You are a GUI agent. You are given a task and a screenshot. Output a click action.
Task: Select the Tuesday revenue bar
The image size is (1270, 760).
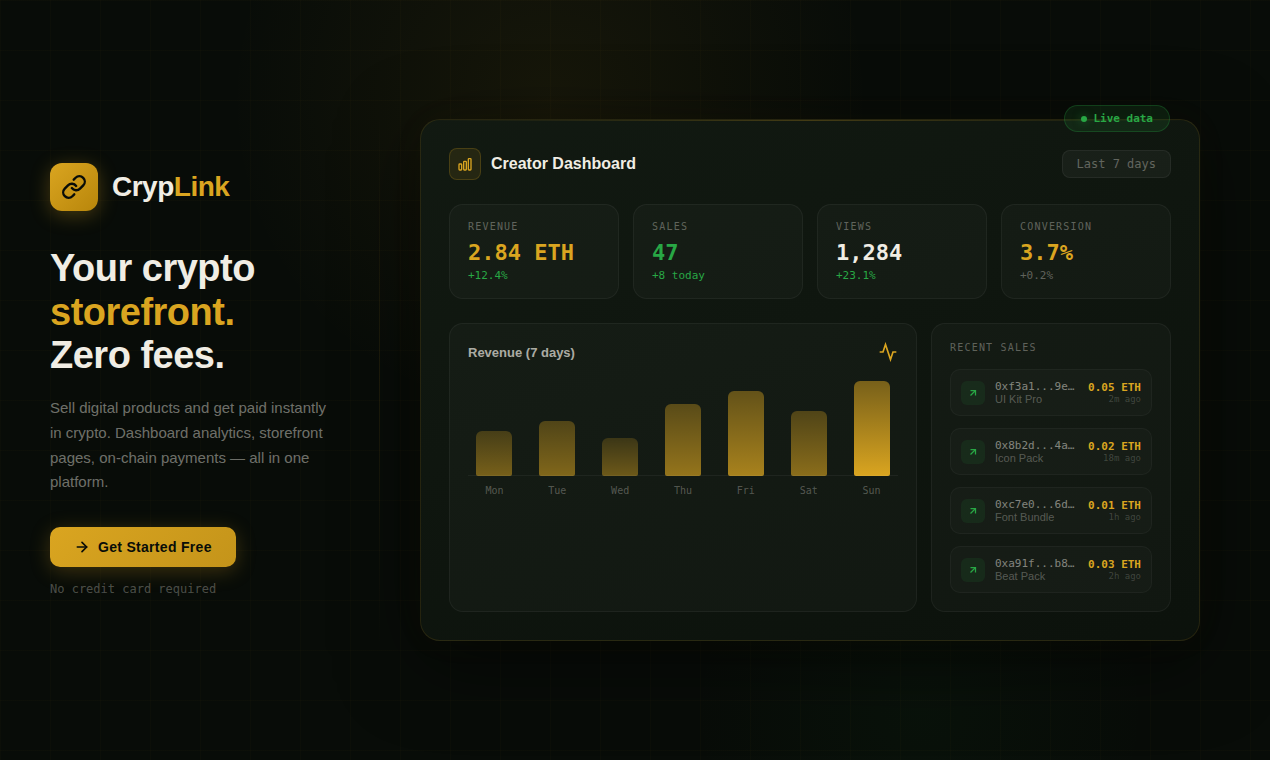[x=557, y=449]
